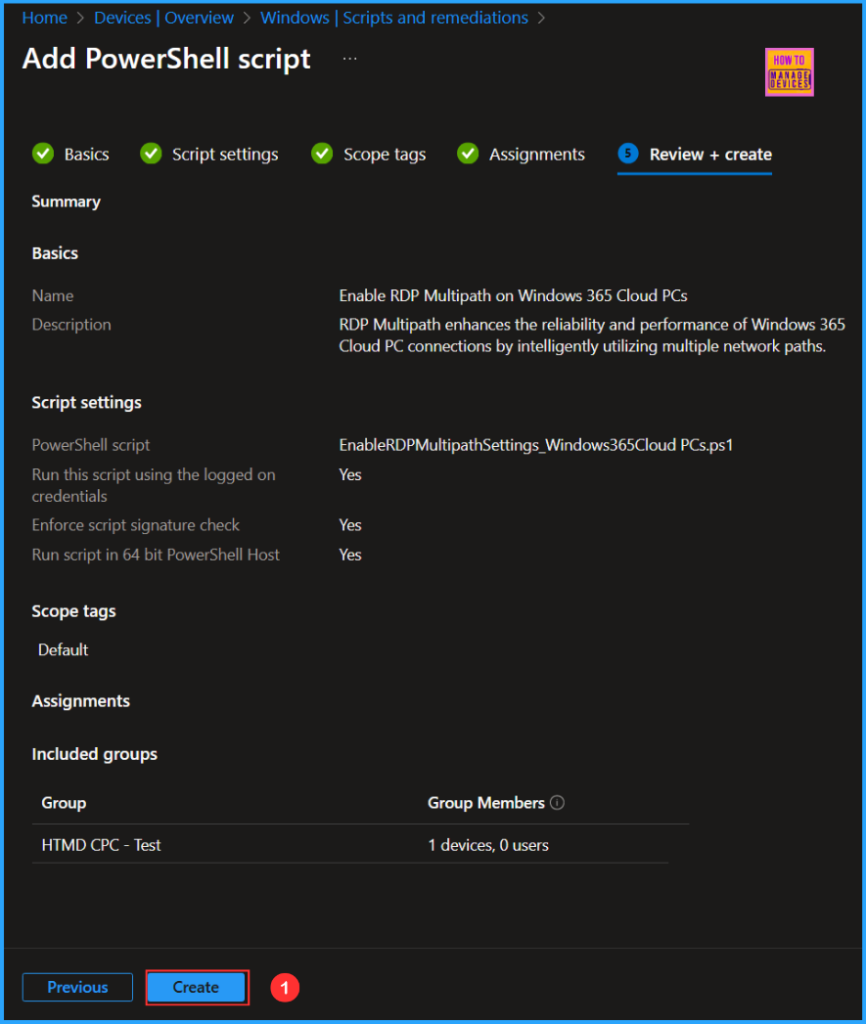The width and height of the screenshot is (866, 1024).
Task: Open the ellipsis menu beside the page title
Action: pyautogui.click(x=349, y=59)
